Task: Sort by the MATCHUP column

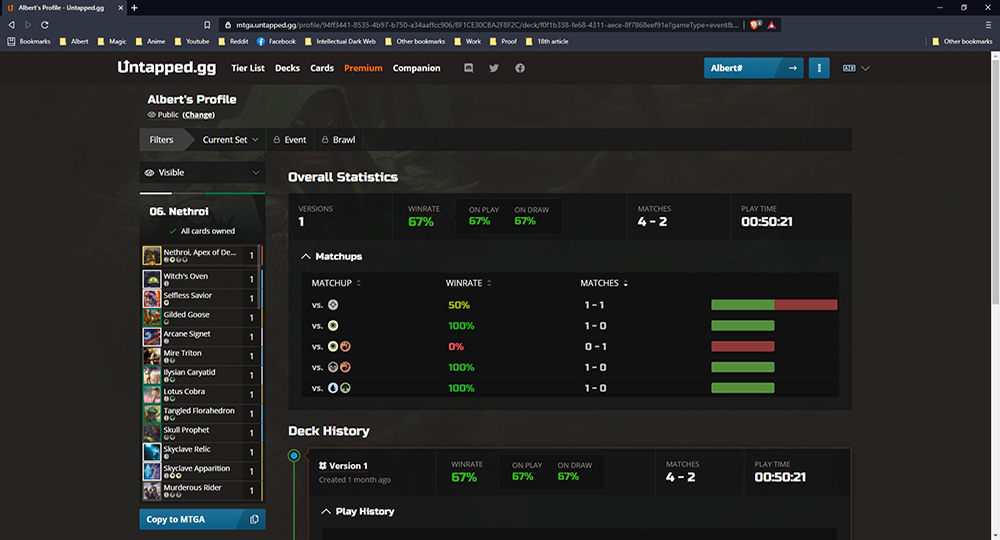Action: (336, 283)
